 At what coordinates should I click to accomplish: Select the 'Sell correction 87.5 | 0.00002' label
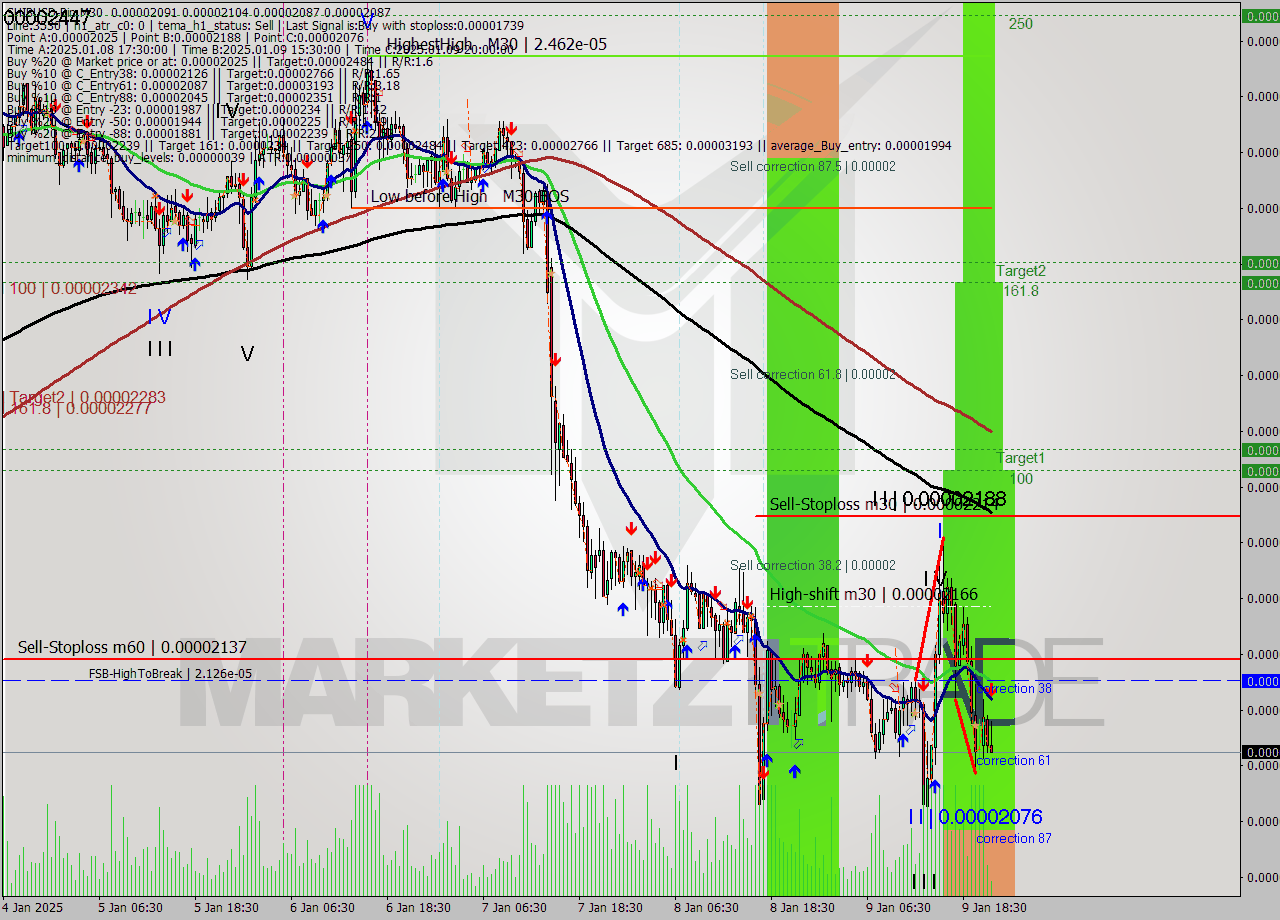tap(812, 166)
